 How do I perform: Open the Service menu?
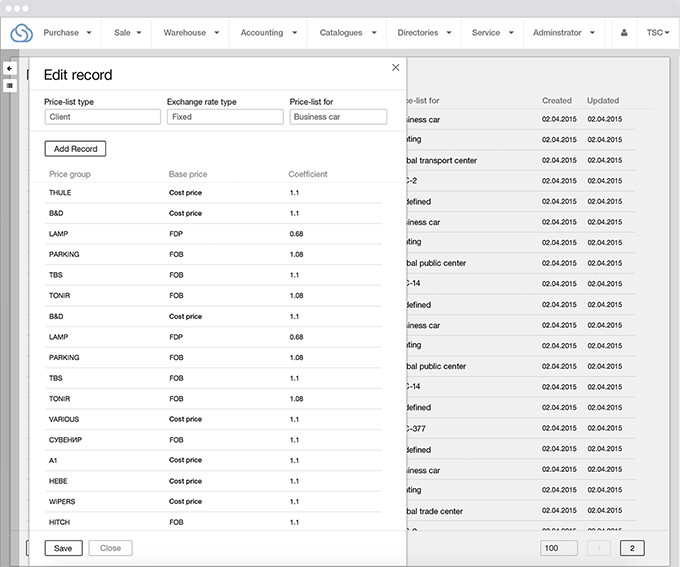pyautogui.click(x=492, y=33)
